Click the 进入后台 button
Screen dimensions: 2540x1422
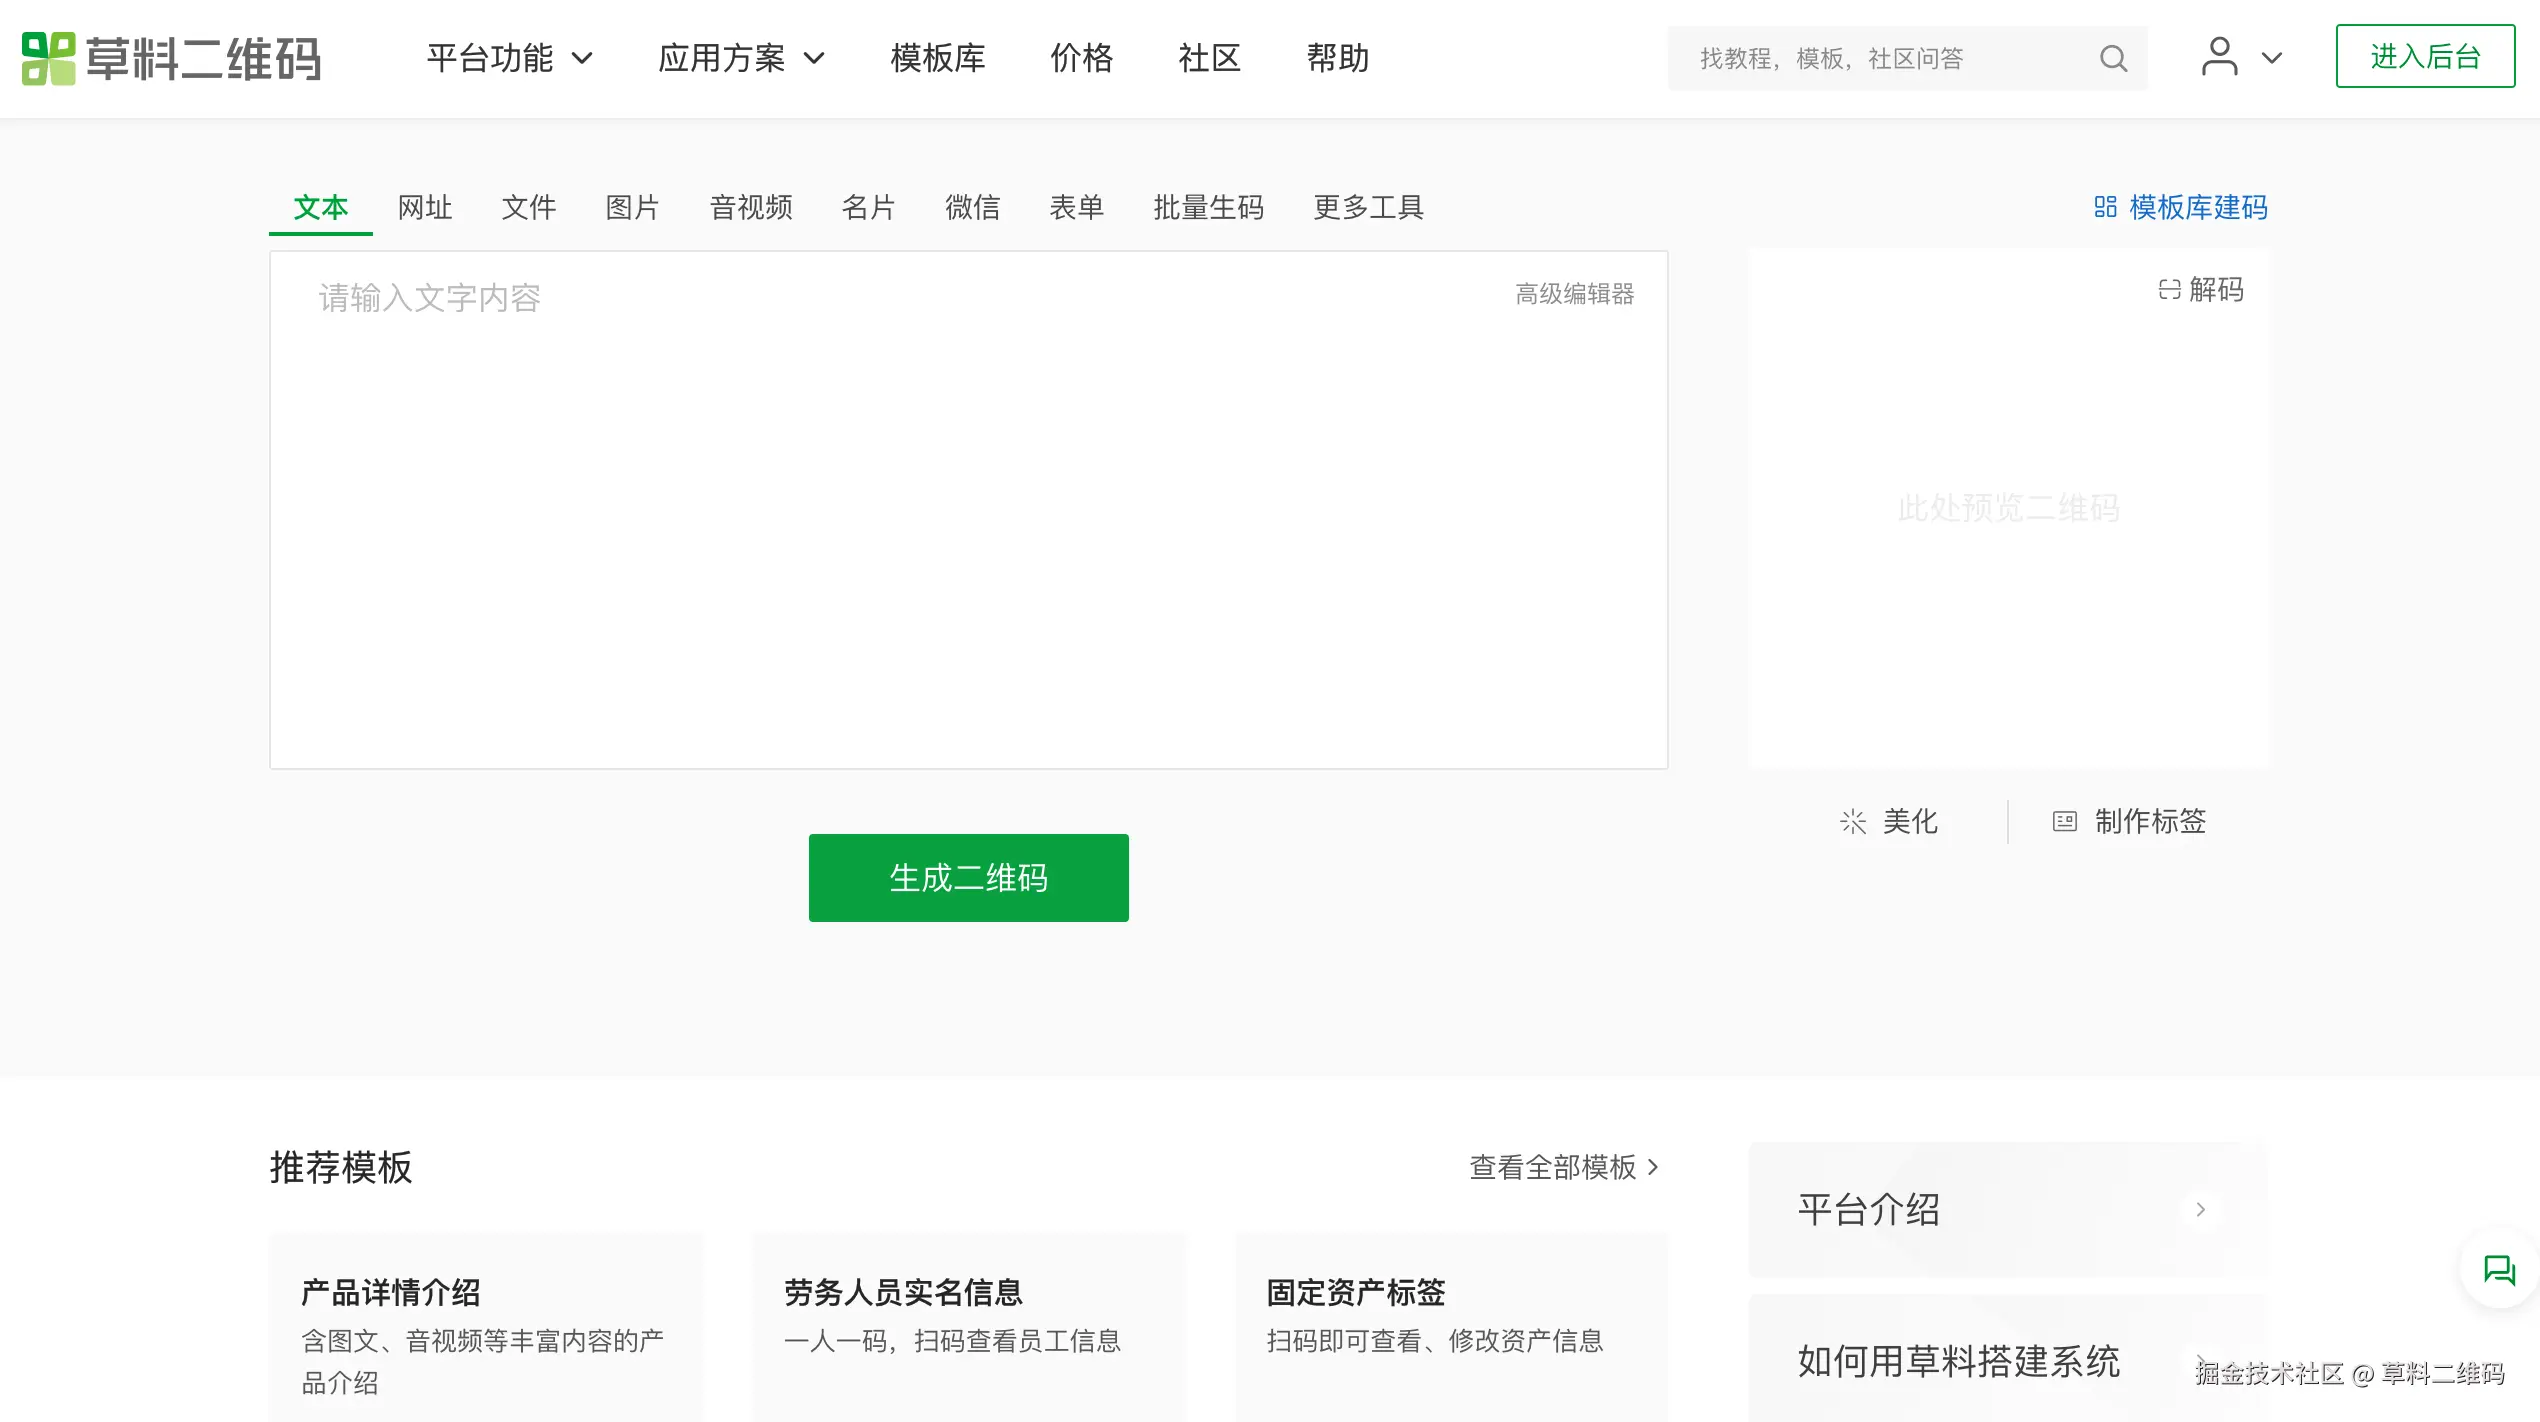2425,57
